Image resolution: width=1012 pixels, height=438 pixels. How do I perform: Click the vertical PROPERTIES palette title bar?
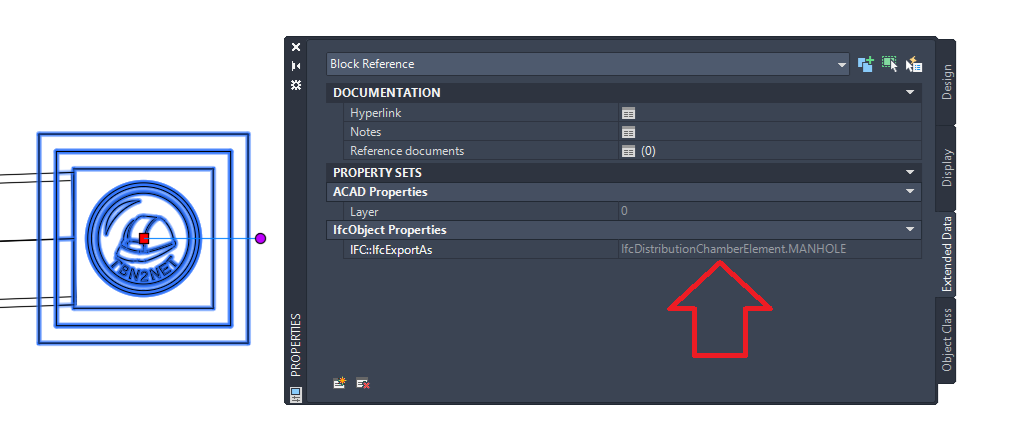(x=296, y=345)
